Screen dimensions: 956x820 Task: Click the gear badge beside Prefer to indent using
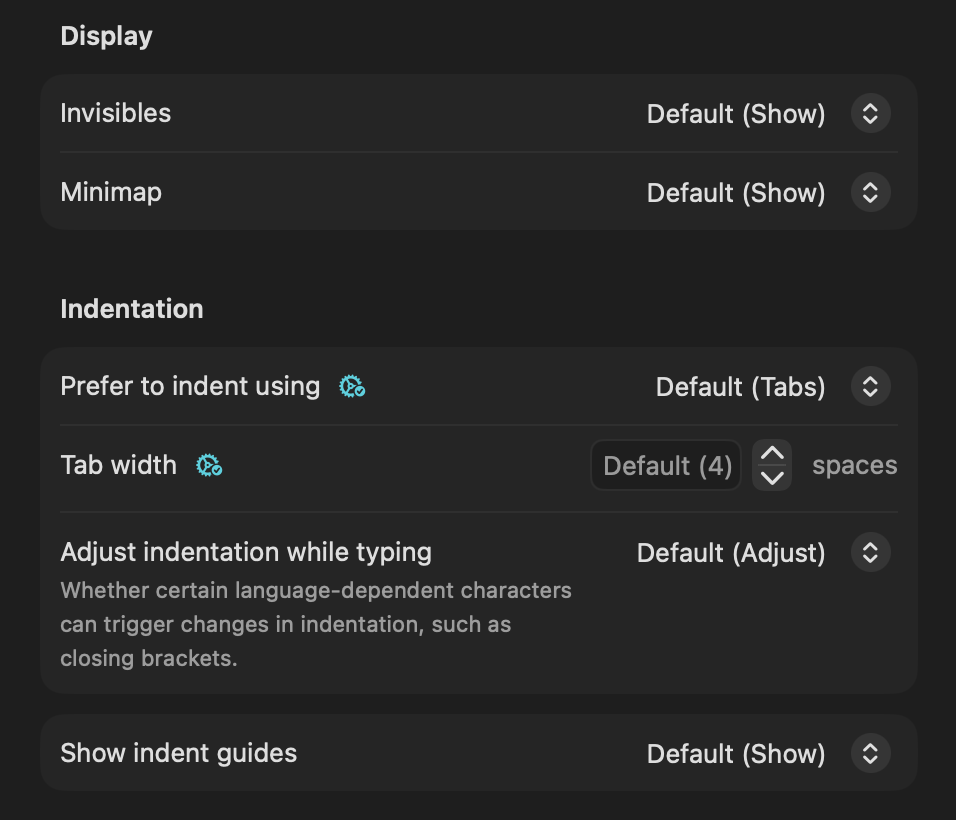[352, 387]
